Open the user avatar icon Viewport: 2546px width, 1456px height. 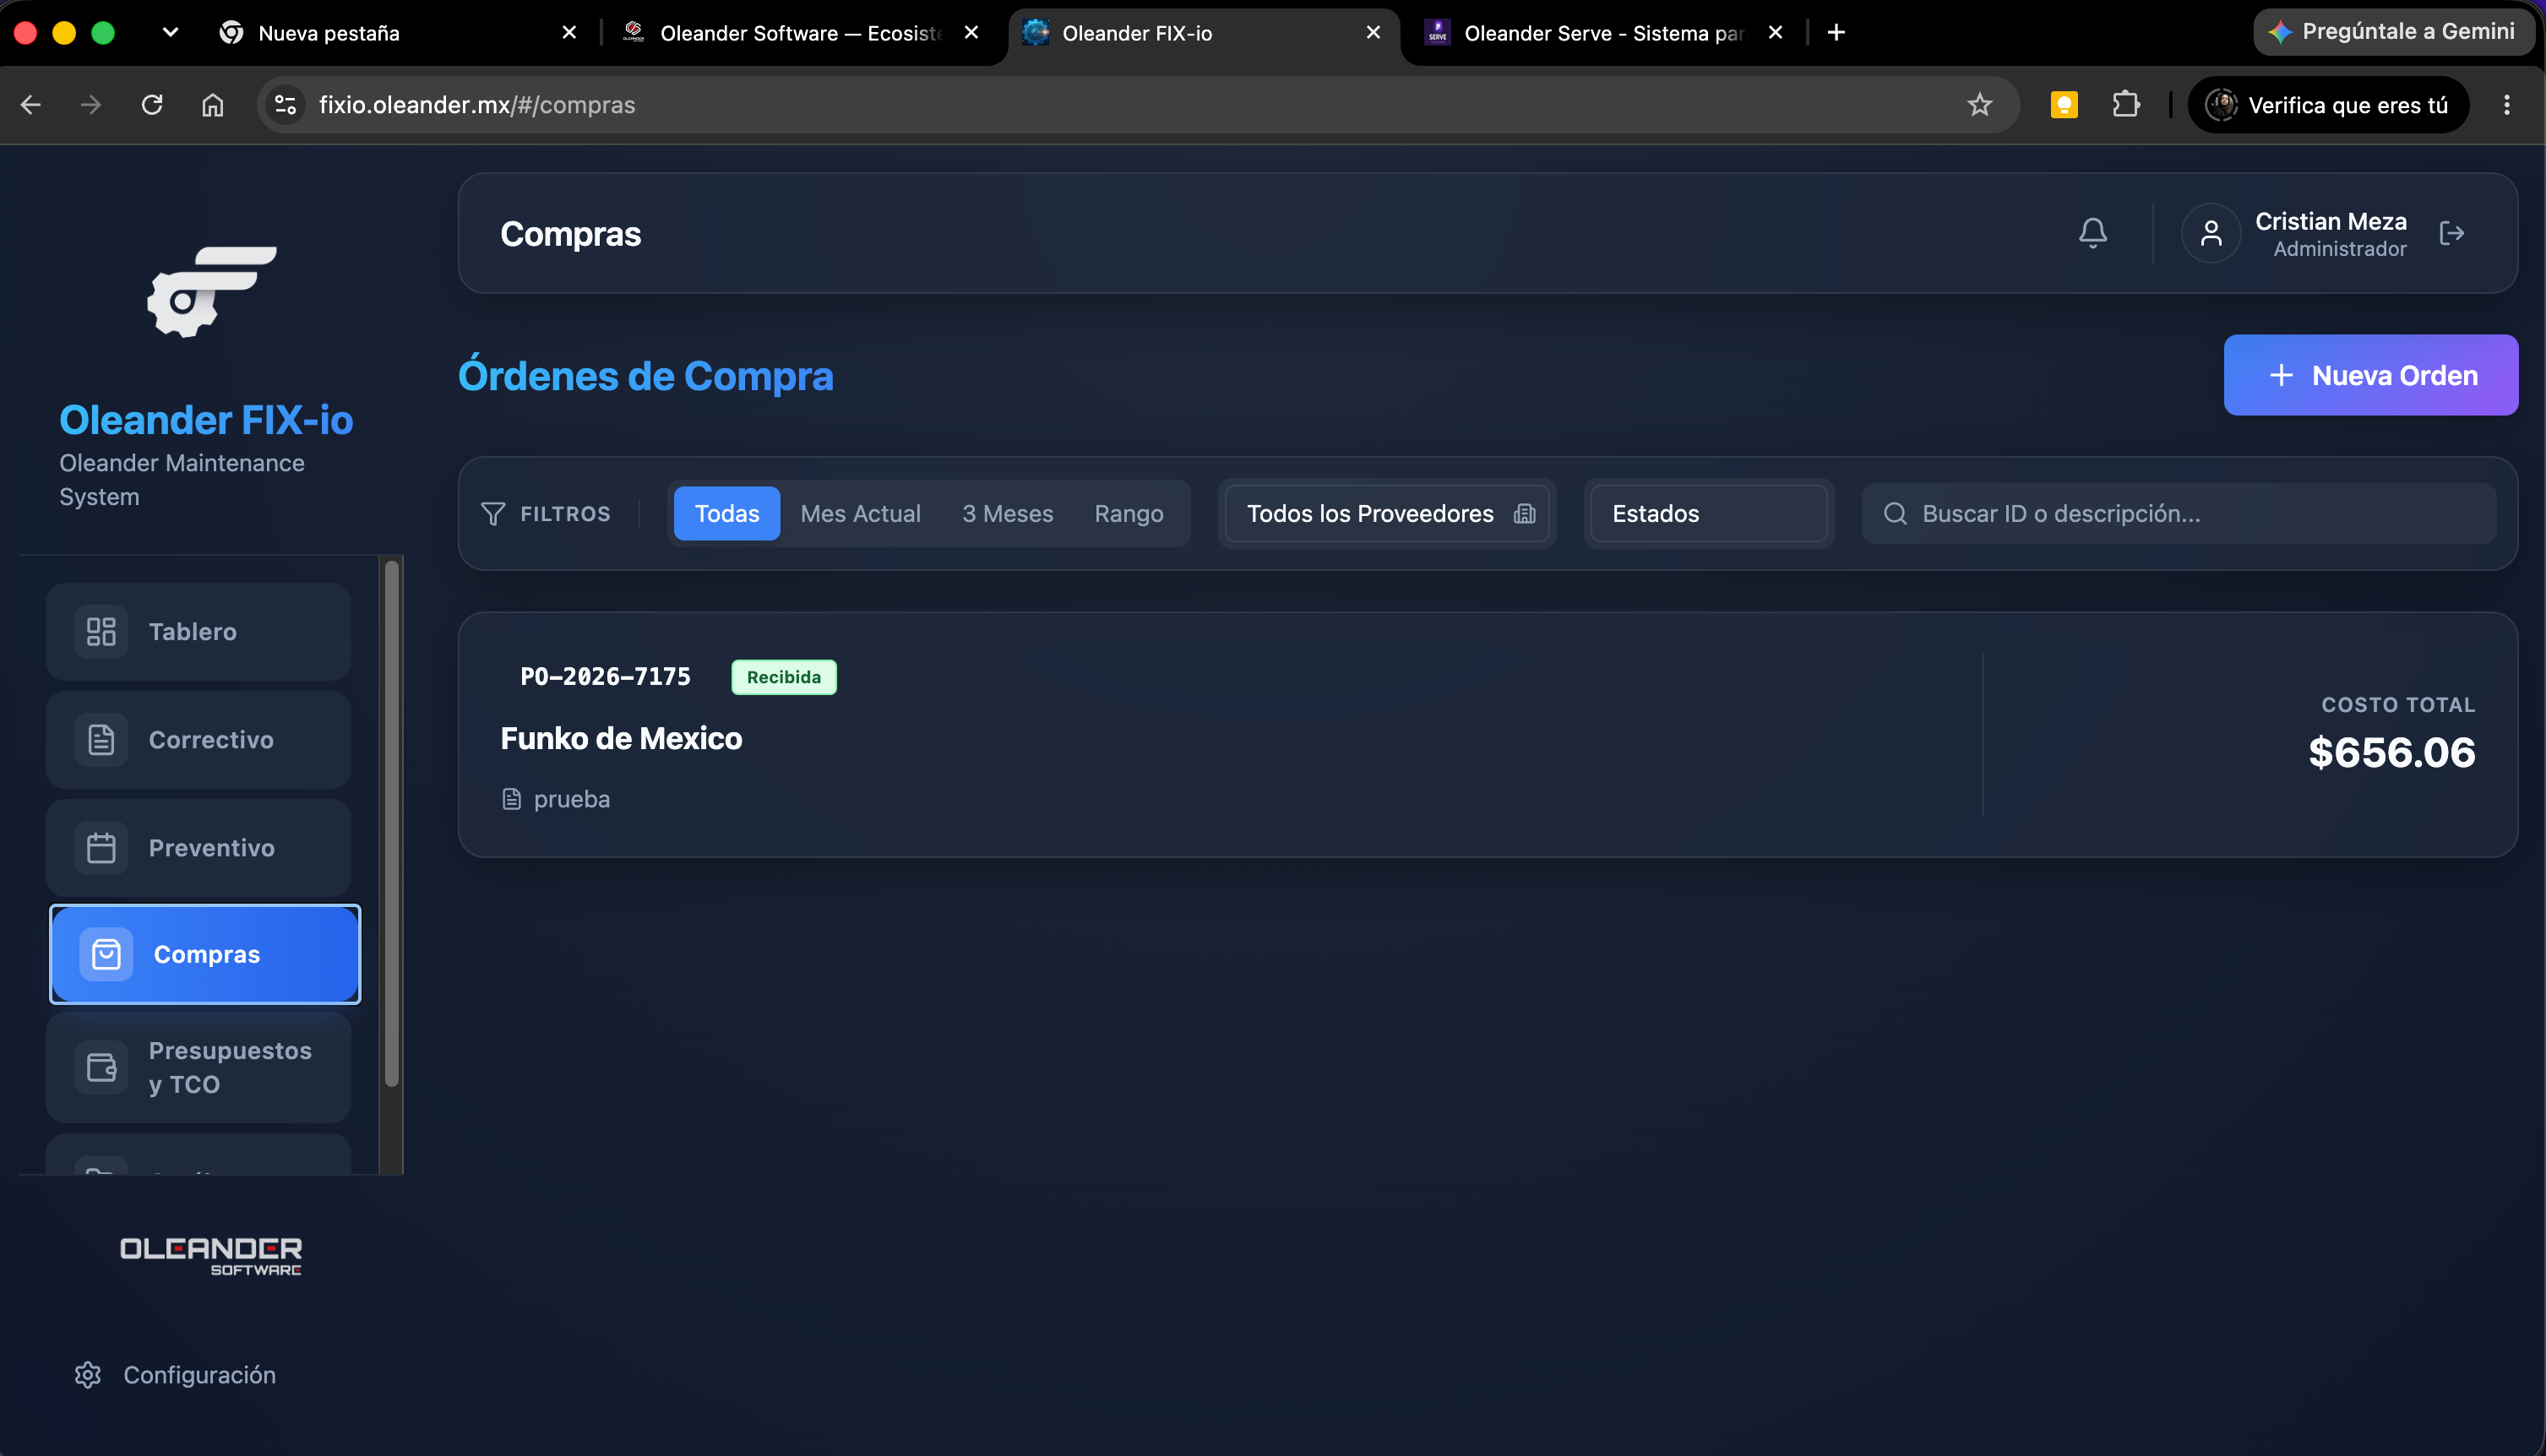2211,233
